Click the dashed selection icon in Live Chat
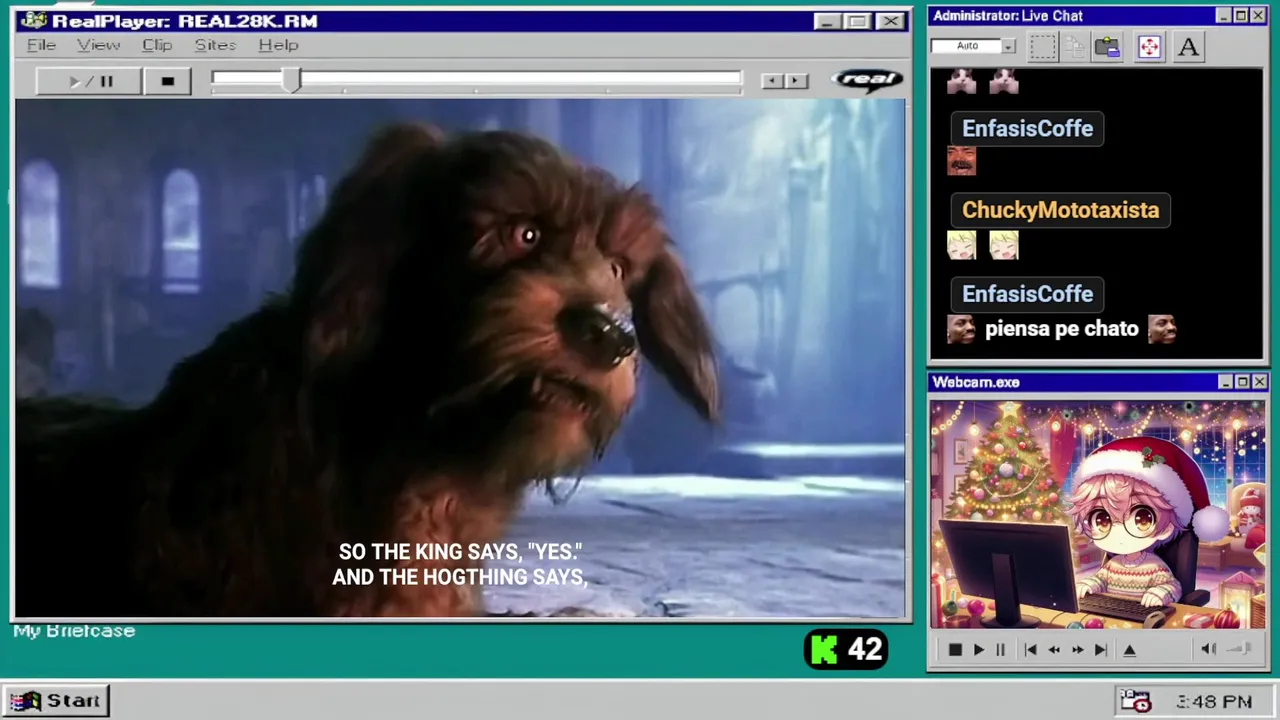 coord(1042,46)
